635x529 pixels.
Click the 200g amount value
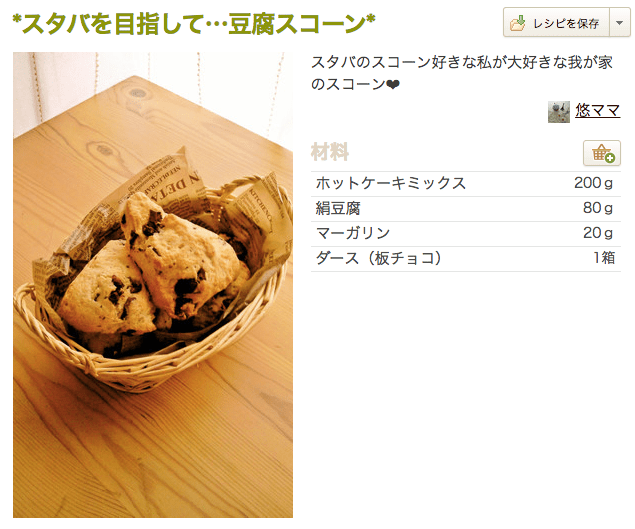593,183
